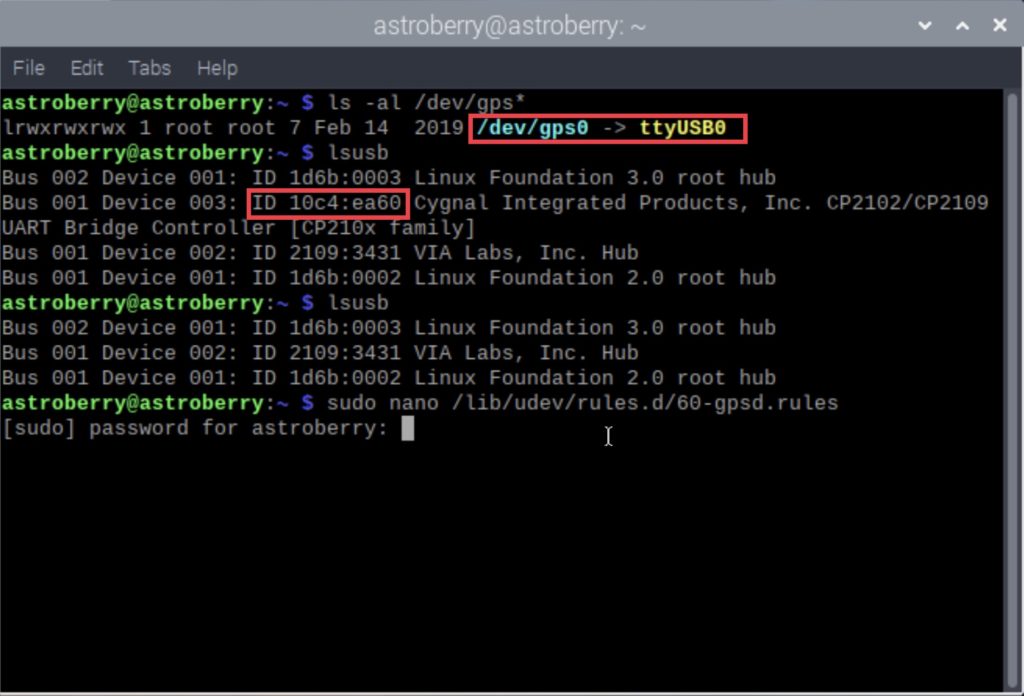Open the Tabs menu
1024x696 pixels.
pyautogui.click(x=150, y=68)
